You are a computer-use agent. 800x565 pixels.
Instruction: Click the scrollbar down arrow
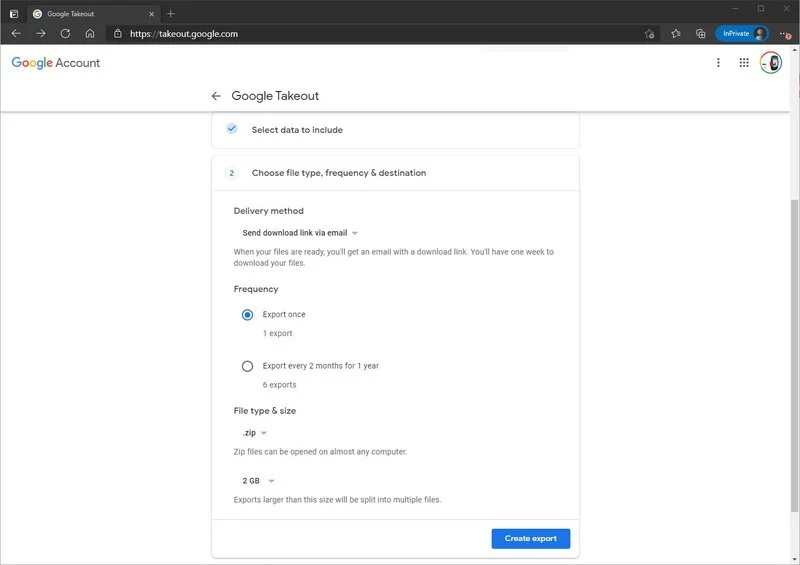pyautogui.click(x=794, y=560)
